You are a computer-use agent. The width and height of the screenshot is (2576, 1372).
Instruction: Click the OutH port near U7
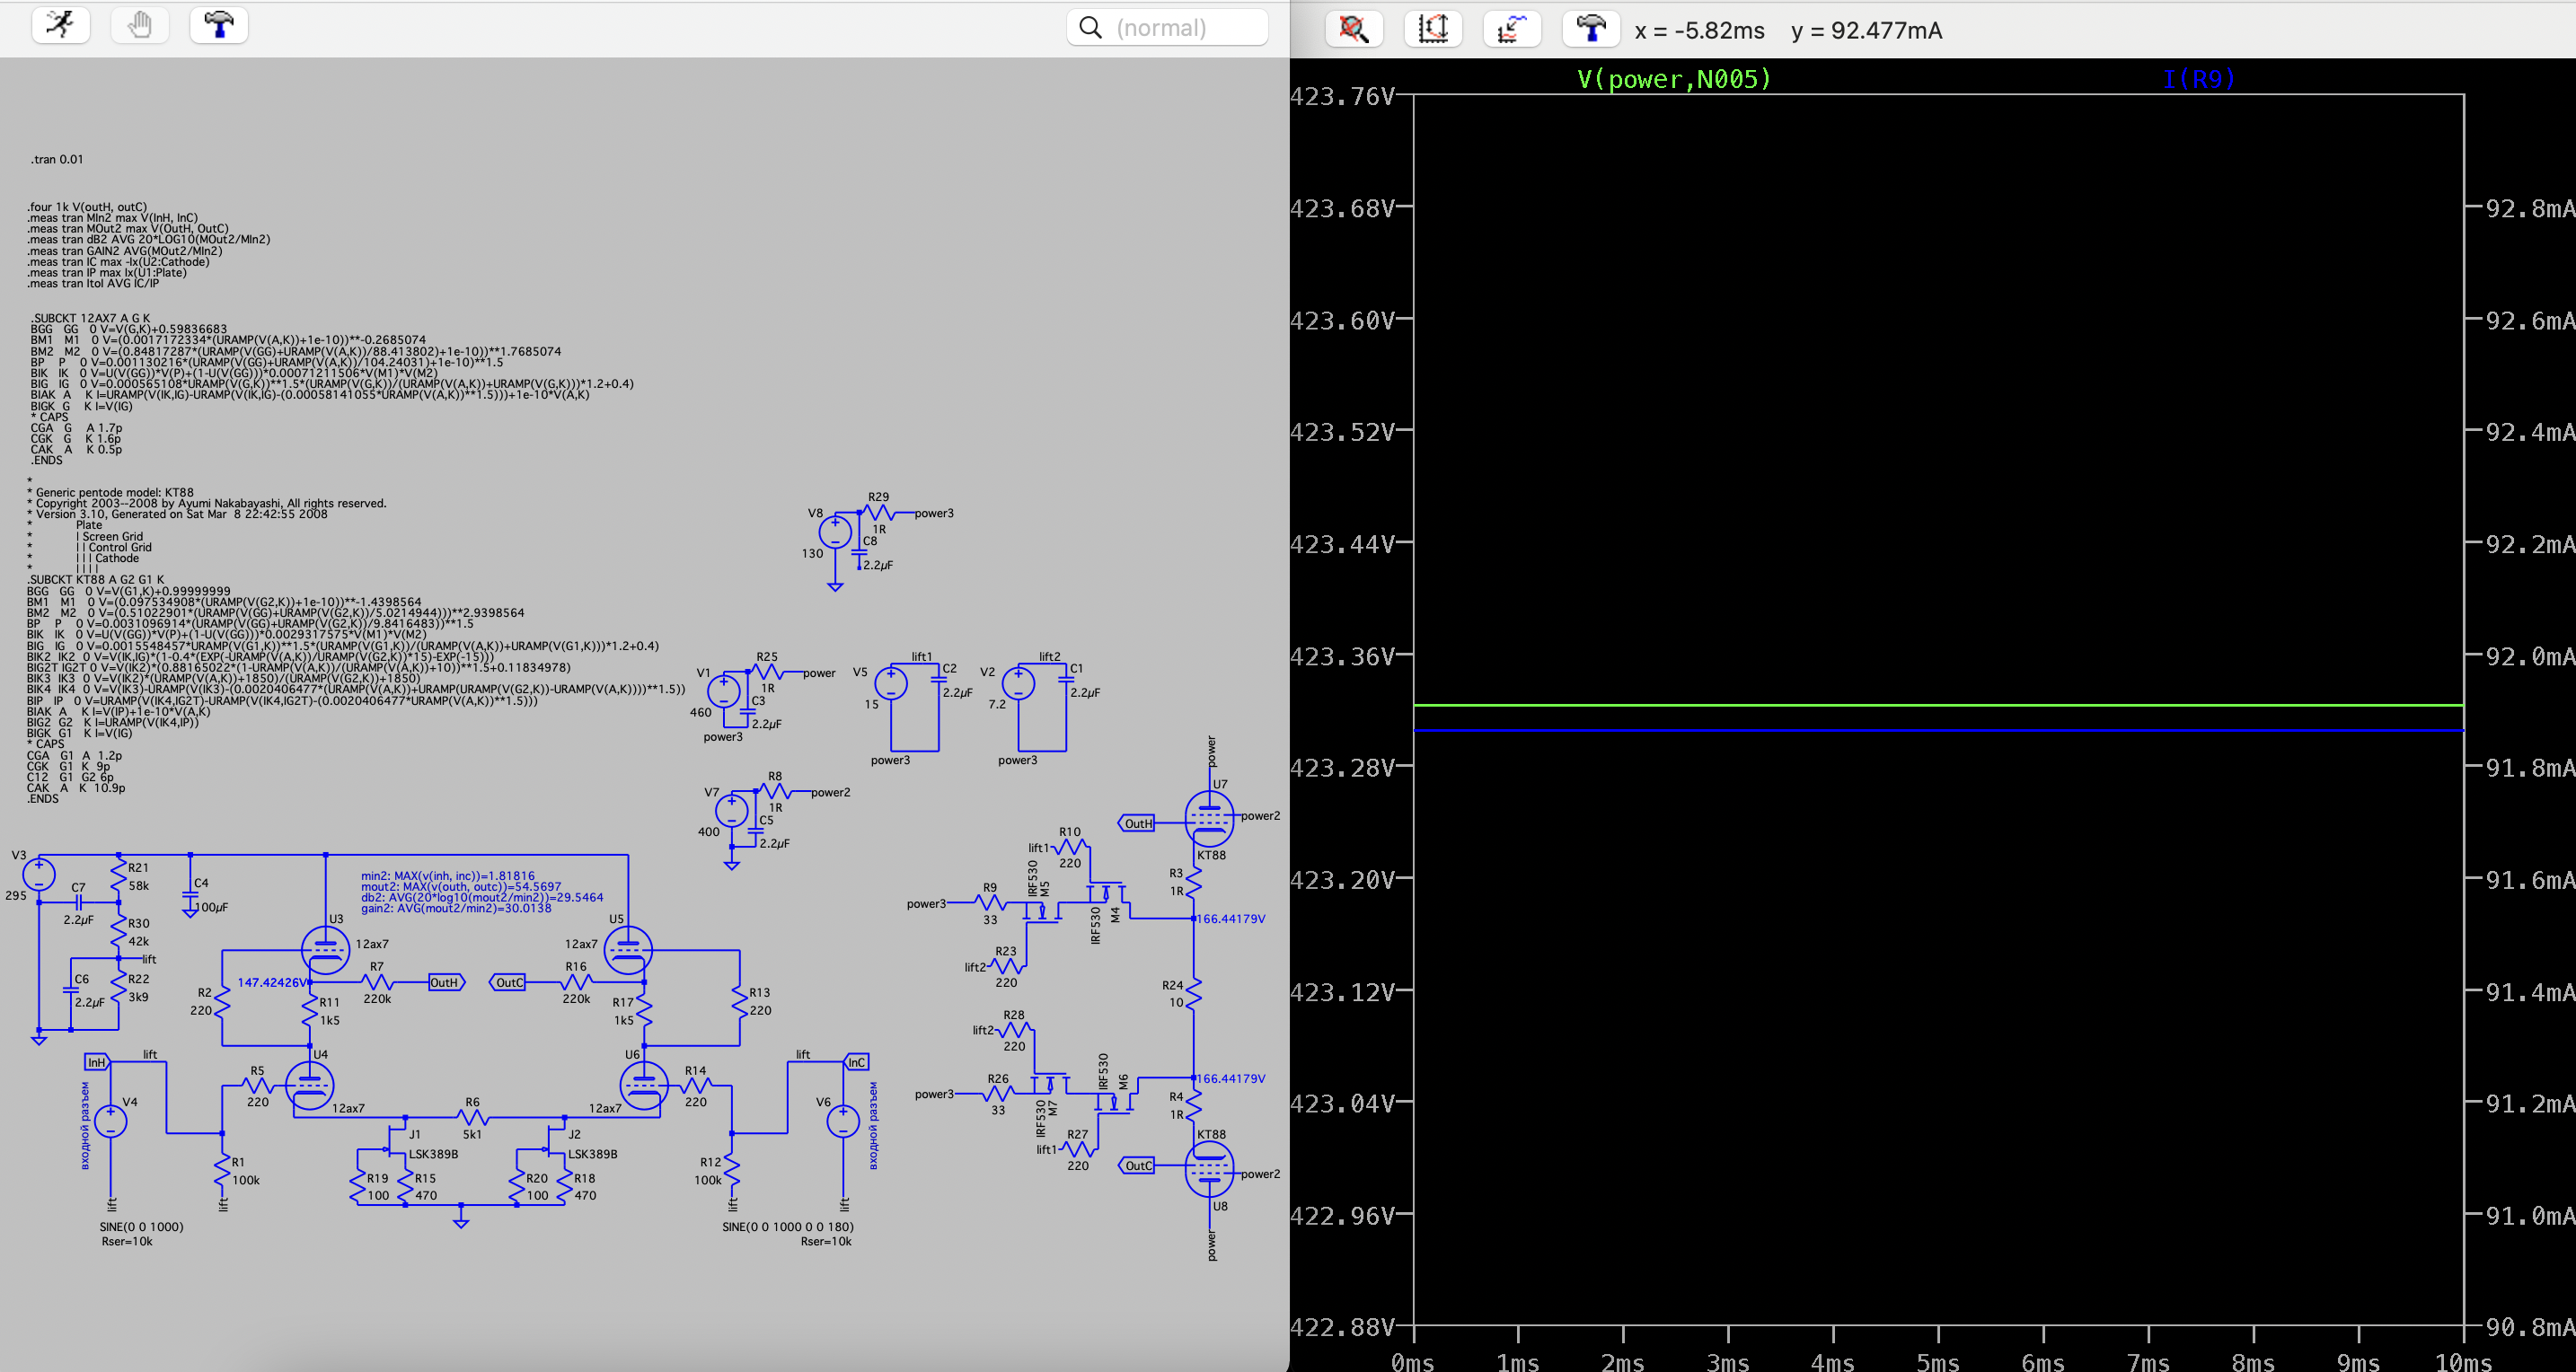coord(1137,824)
